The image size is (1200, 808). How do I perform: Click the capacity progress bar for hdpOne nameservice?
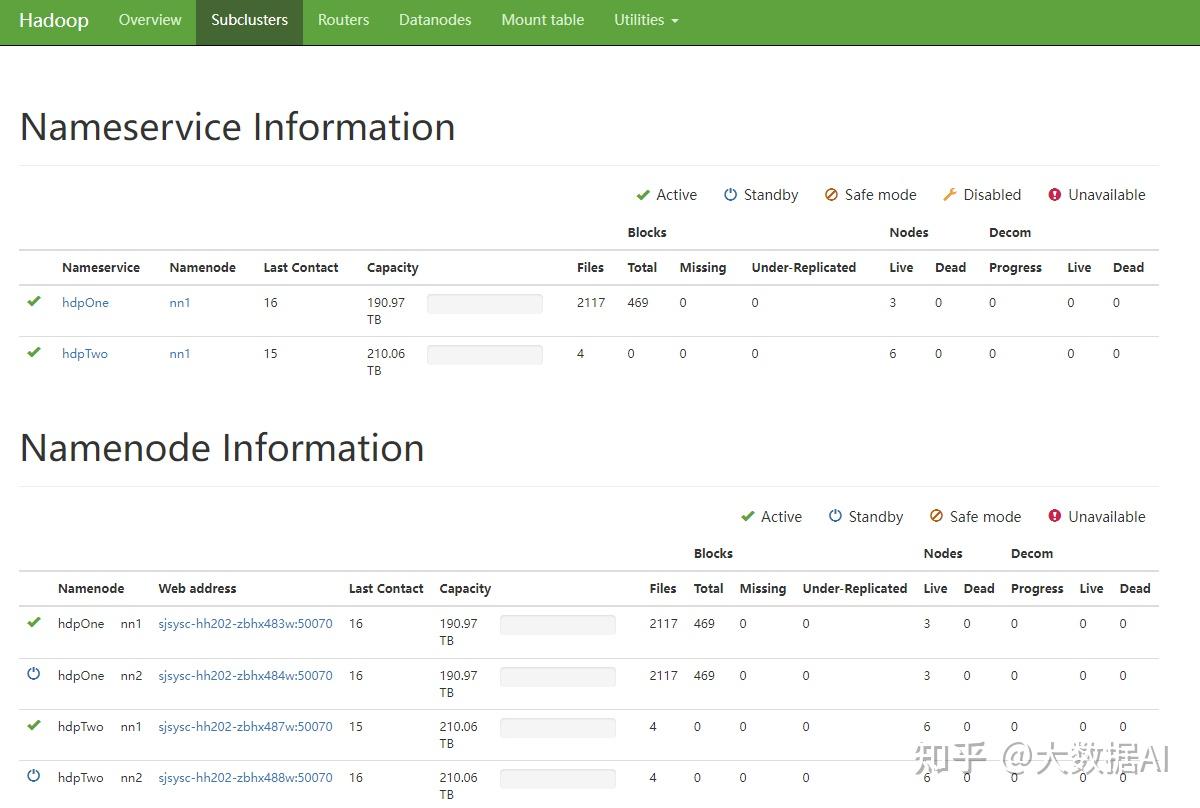pyautogui.click(x=485, y=304)
